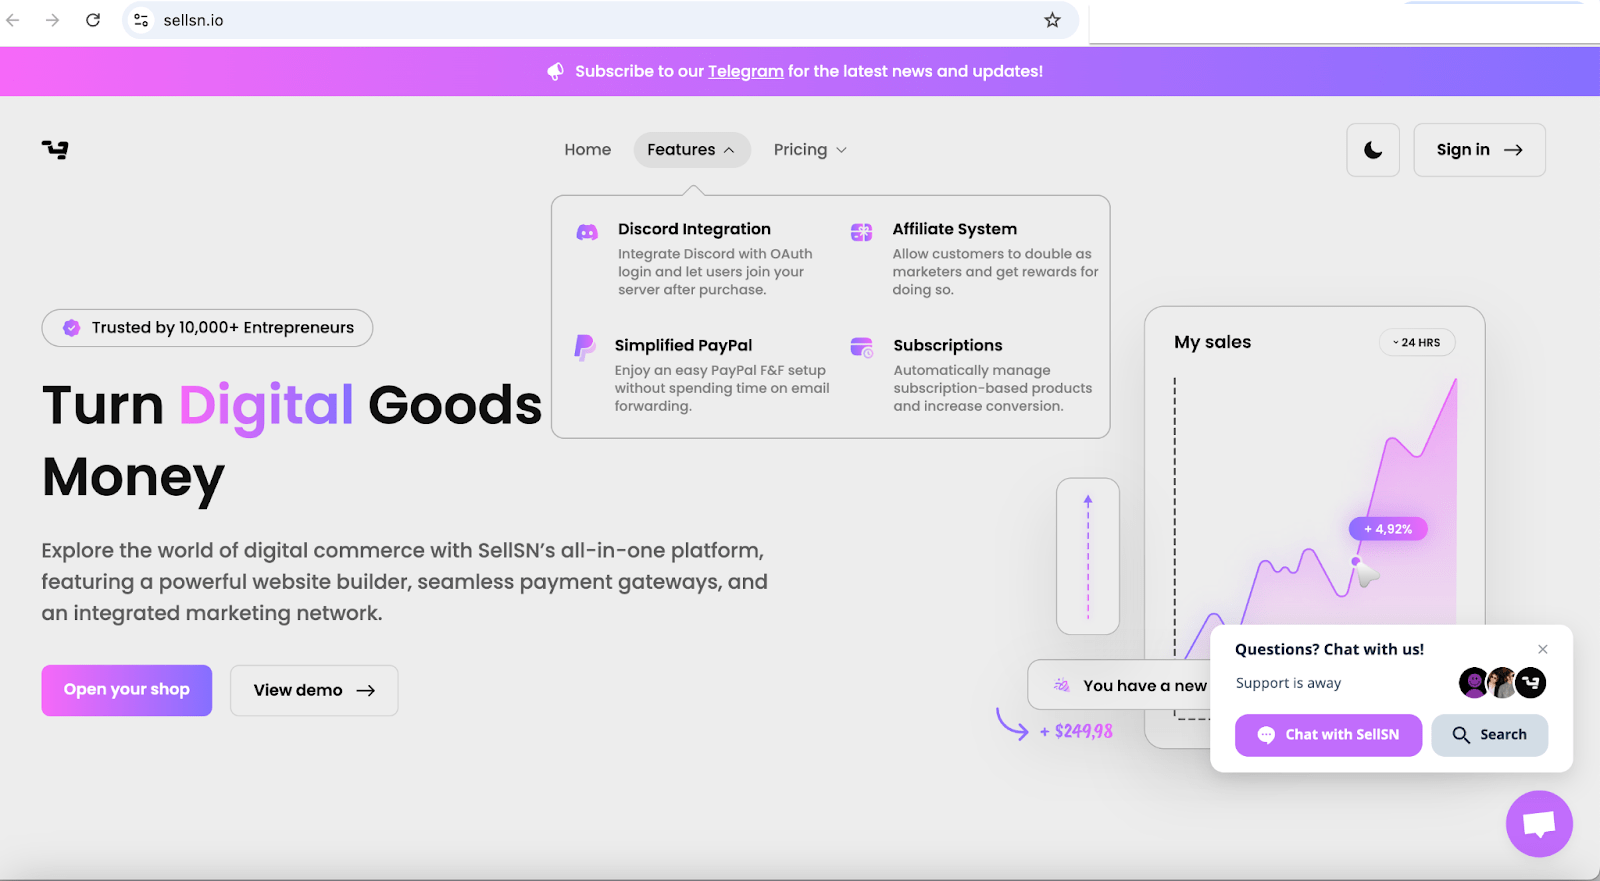1600x881 pixels.
Task: Click the Sign in button
Action: (1479, 150)
